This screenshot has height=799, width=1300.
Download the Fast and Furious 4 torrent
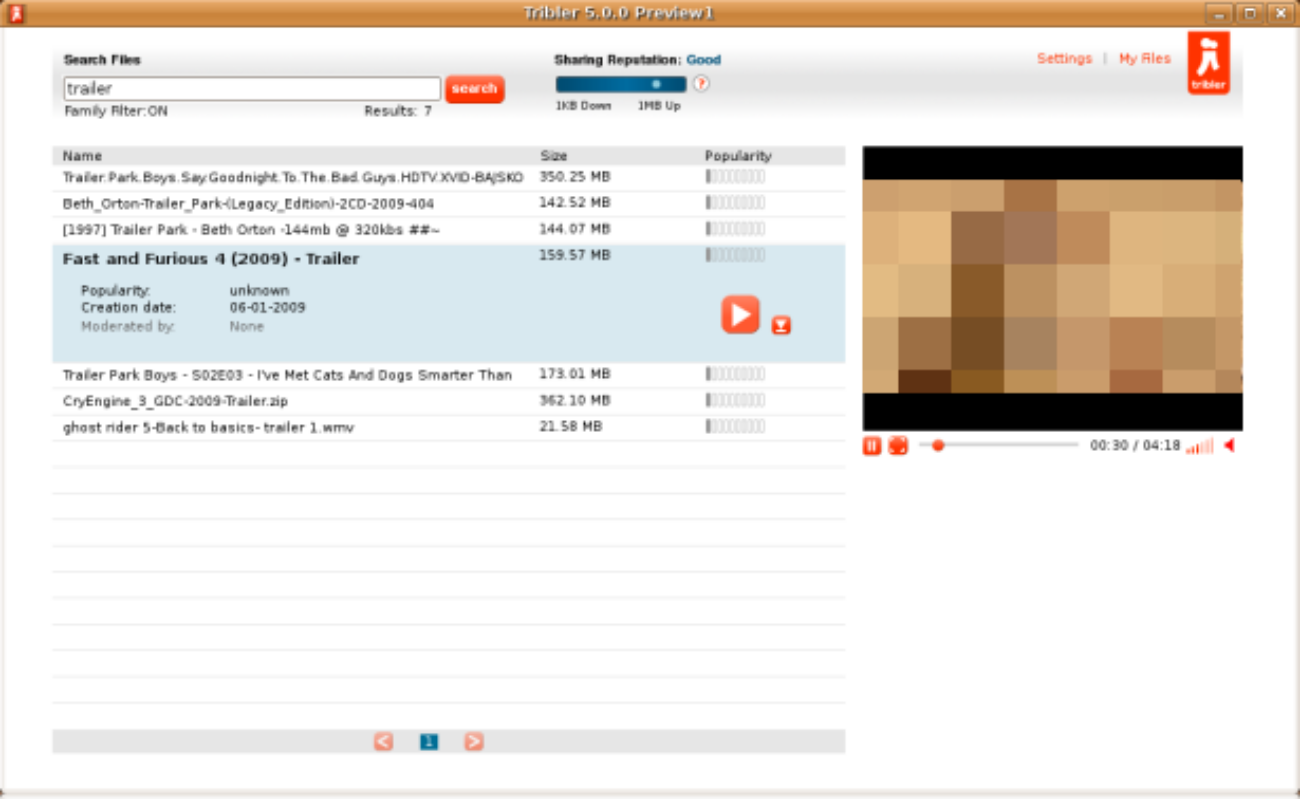[781, 325]
